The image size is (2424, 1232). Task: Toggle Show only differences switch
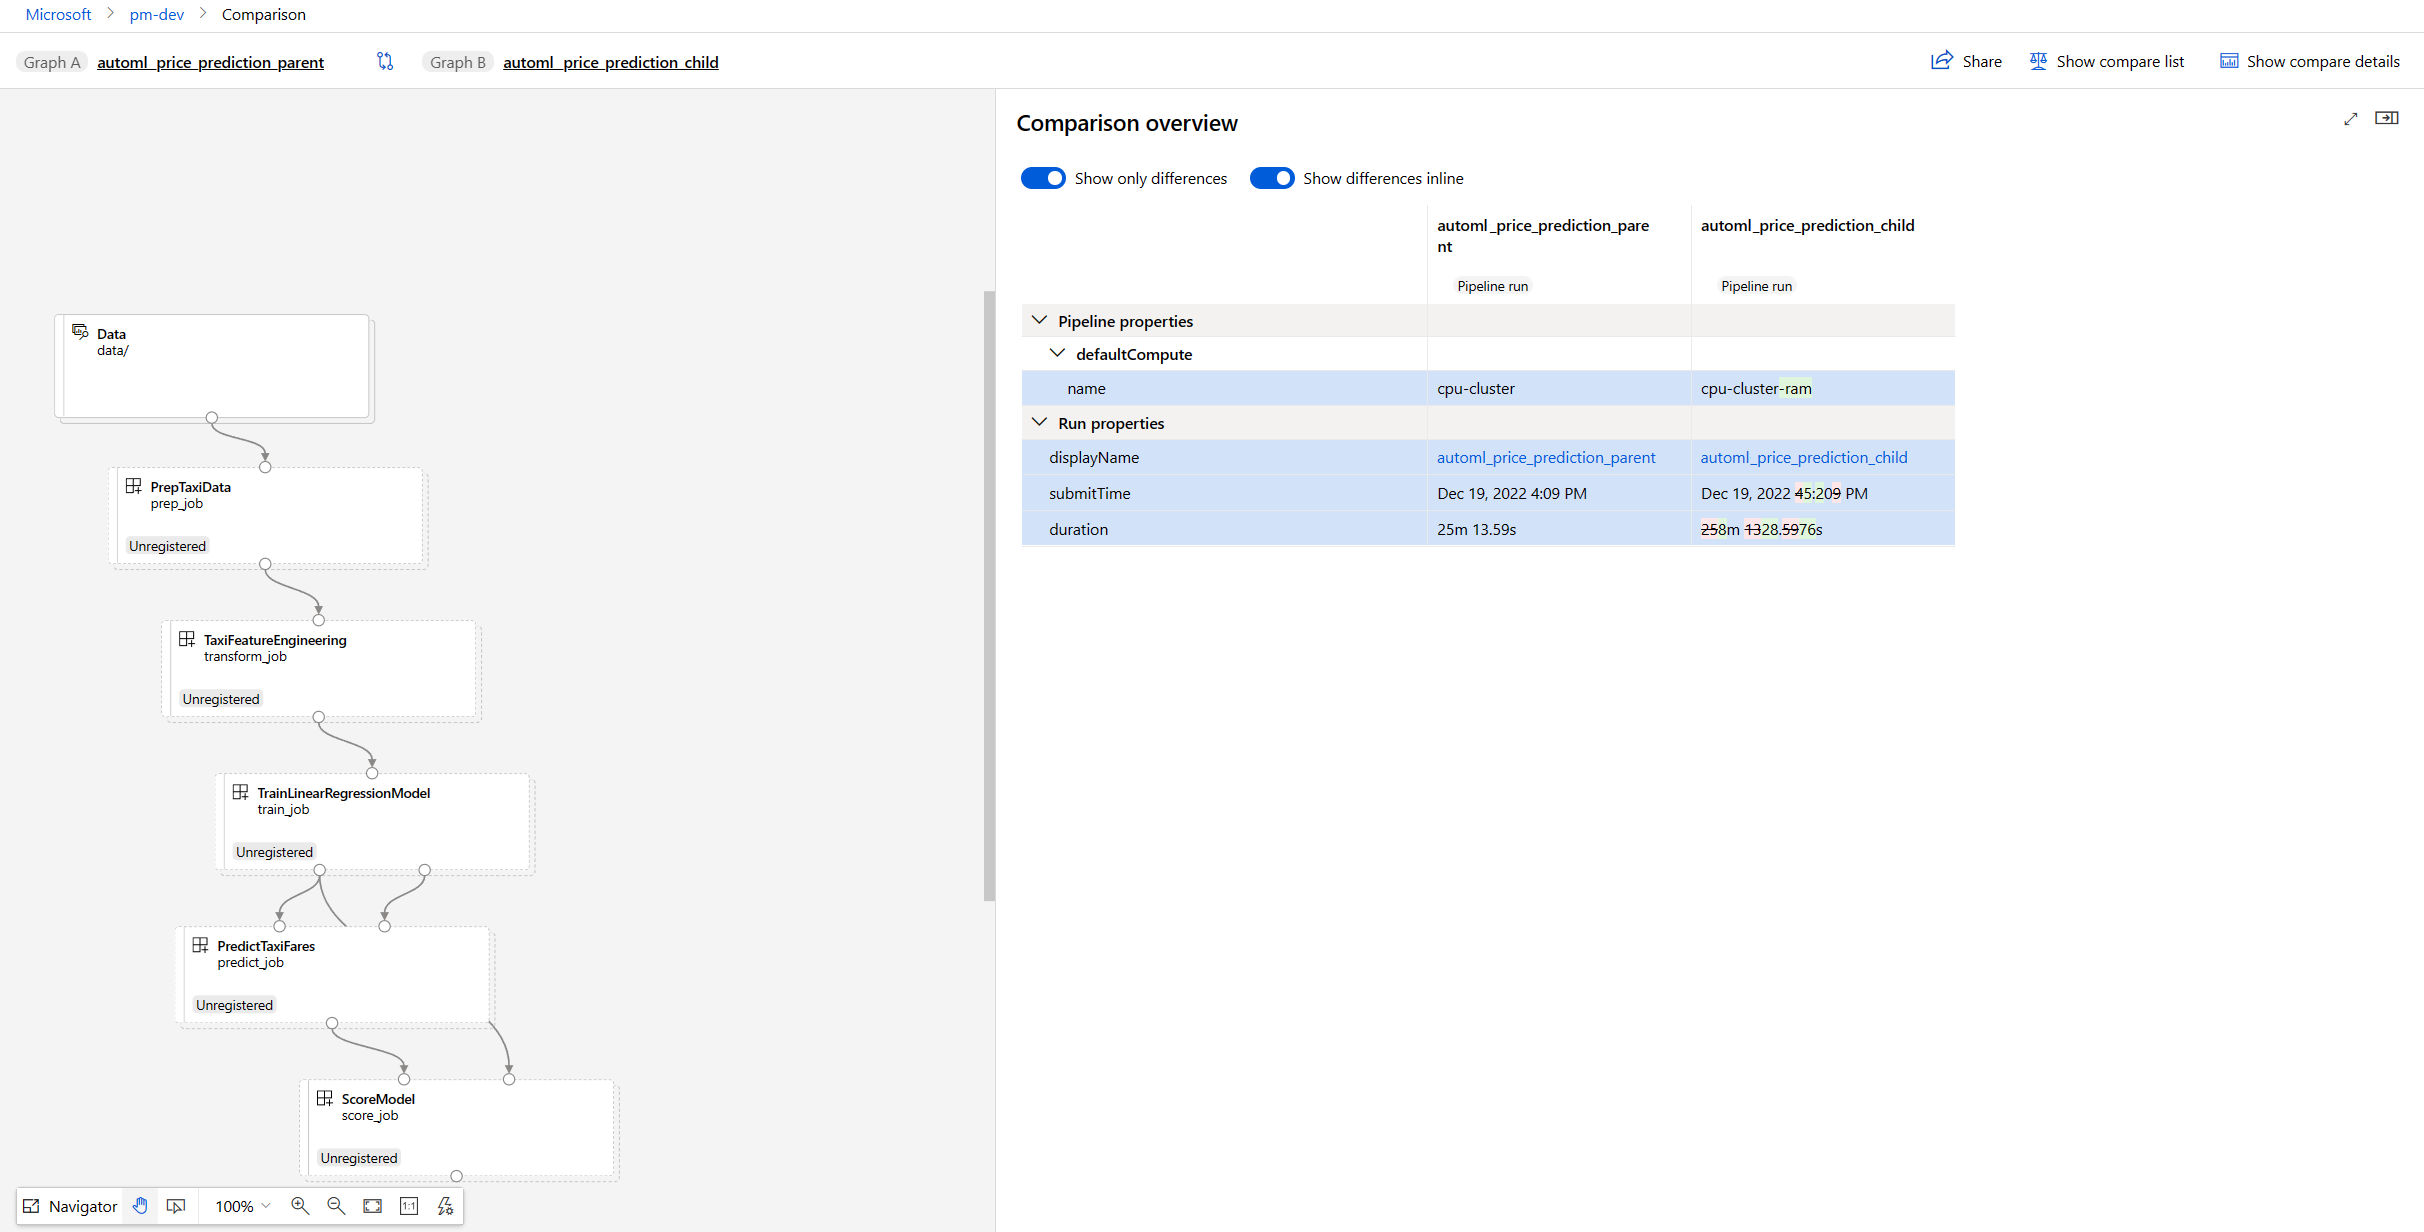(1043, 178)
